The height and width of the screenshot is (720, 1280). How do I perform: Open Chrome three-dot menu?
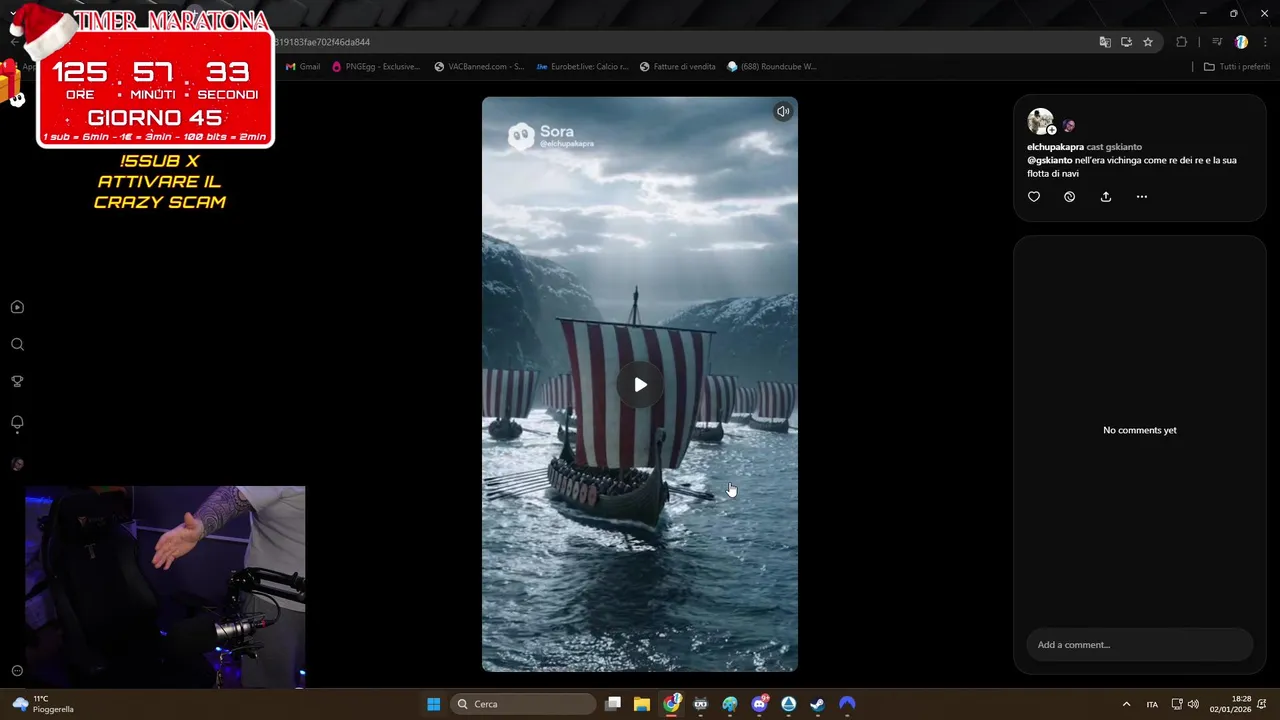tap(1266, 42)
